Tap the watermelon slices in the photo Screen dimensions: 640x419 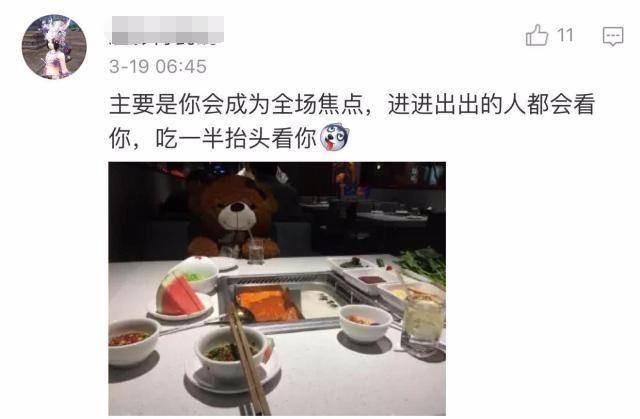click(x=180, y=293)
